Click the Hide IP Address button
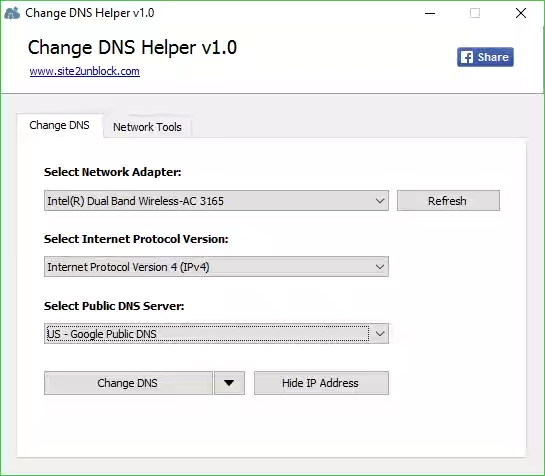Viewport: 545px width, 476px height. [321, 383]
